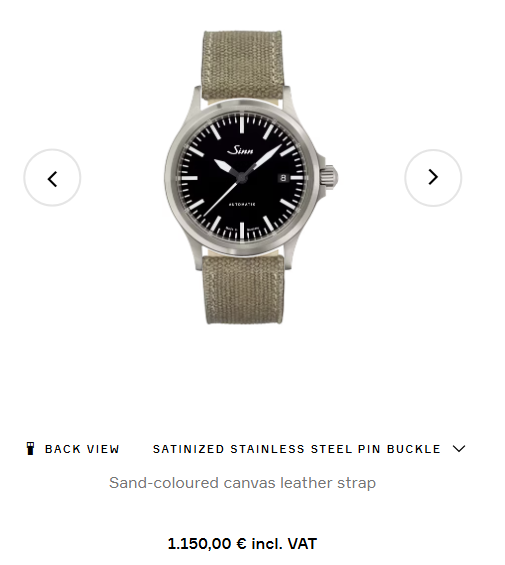Go to the previous watch image
The height and width of the screenshot is (565, 505).
click(x=52, y=178)
